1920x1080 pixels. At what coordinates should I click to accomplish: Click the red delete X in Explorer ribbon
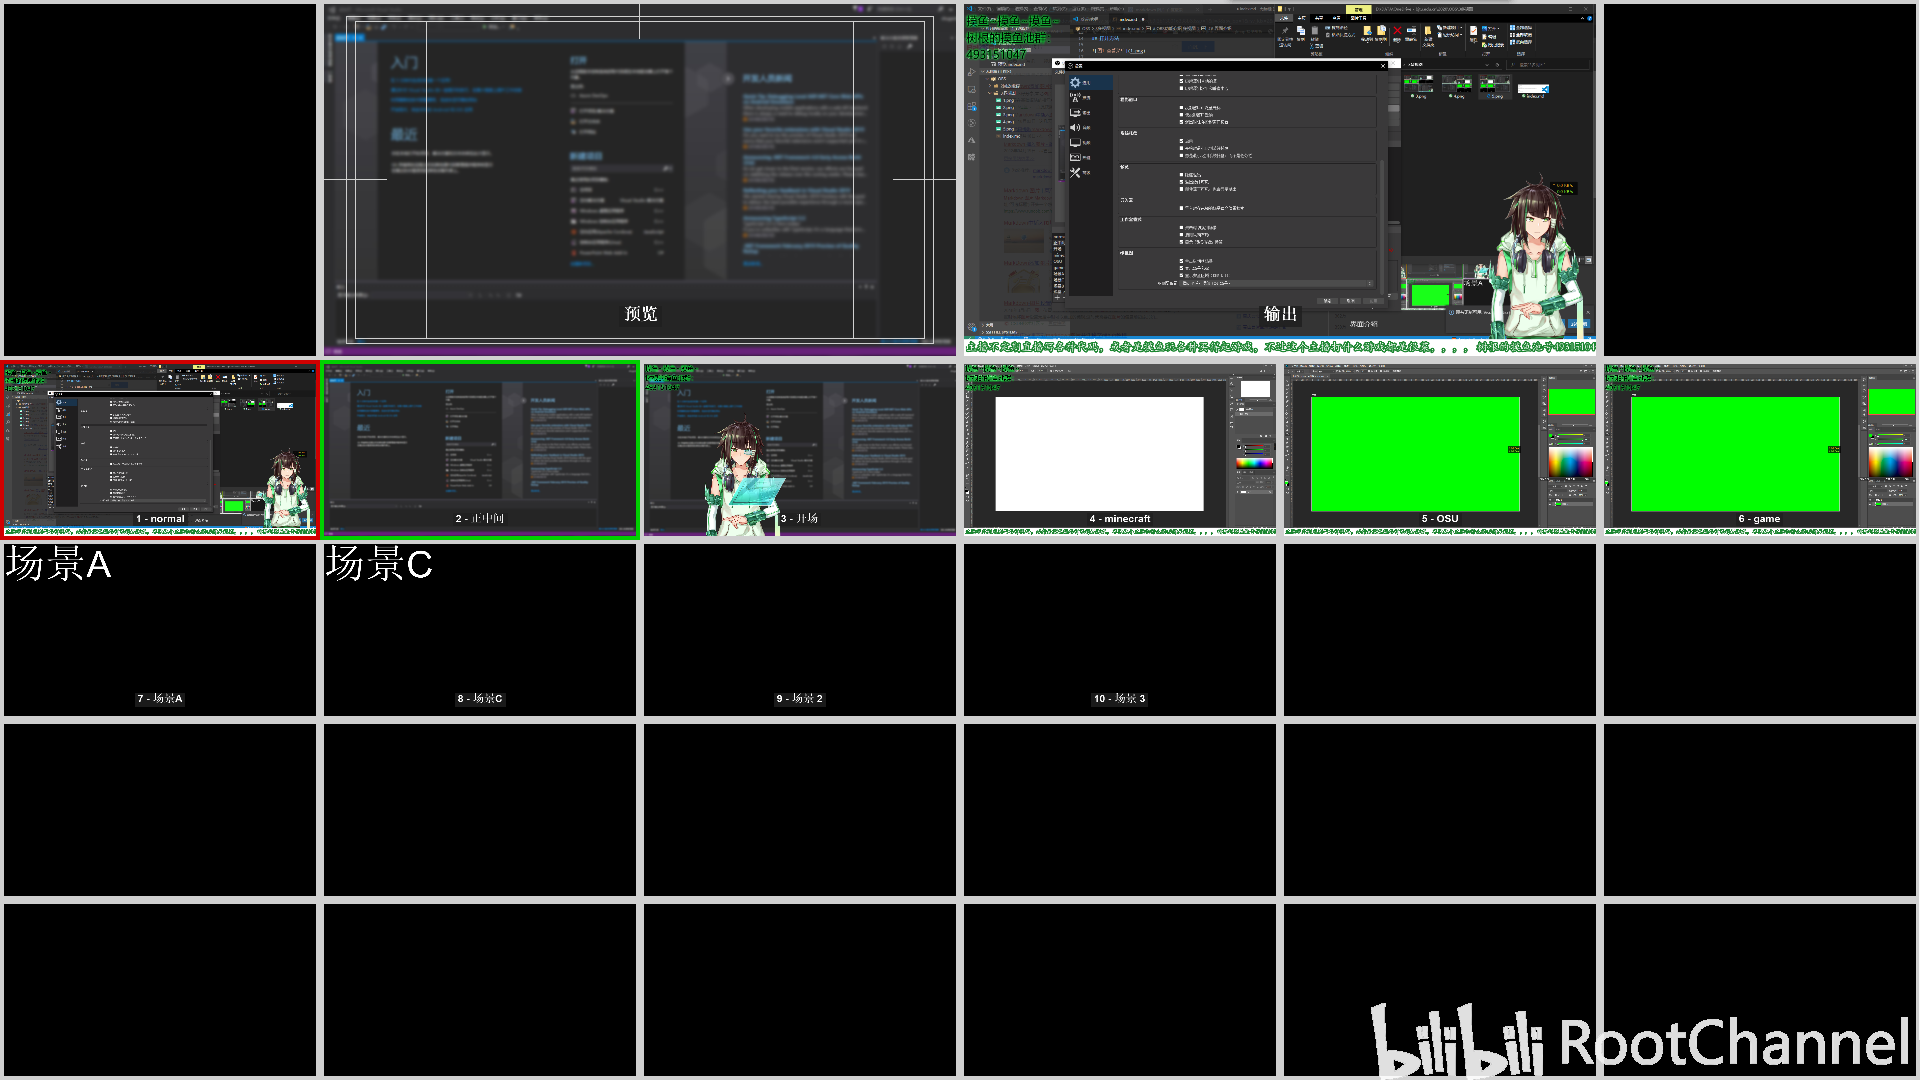point(1397,31)
